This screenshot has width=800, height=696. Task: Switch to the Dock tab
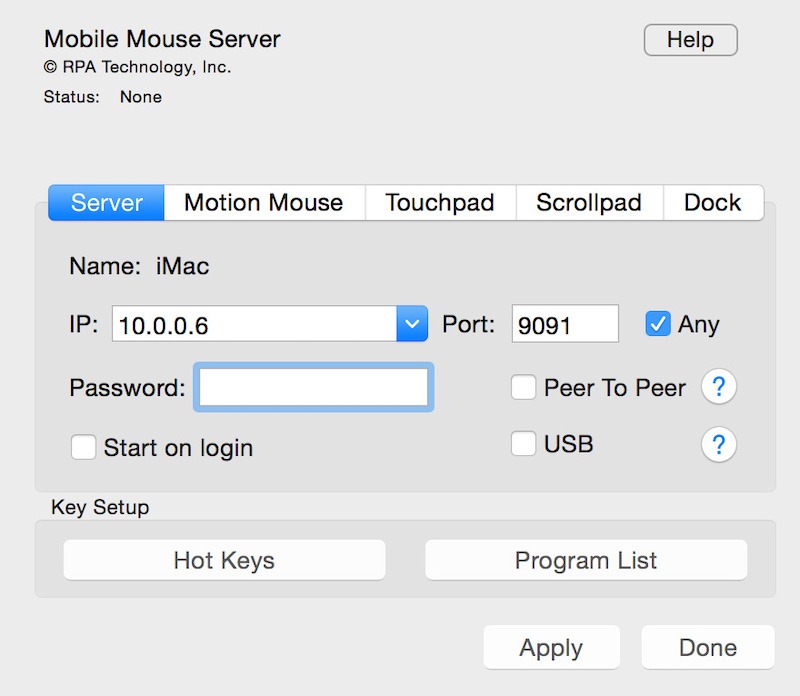coord(714,202)
